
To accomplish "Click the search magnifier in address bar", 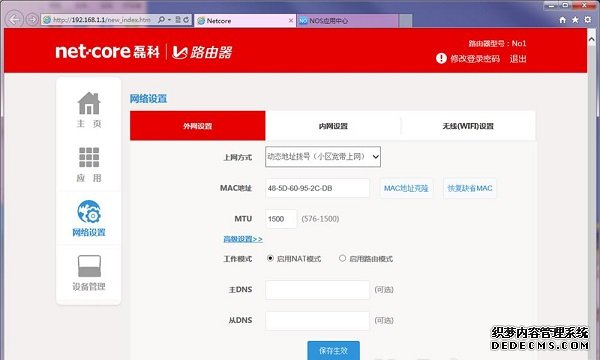I will point(161,20).
